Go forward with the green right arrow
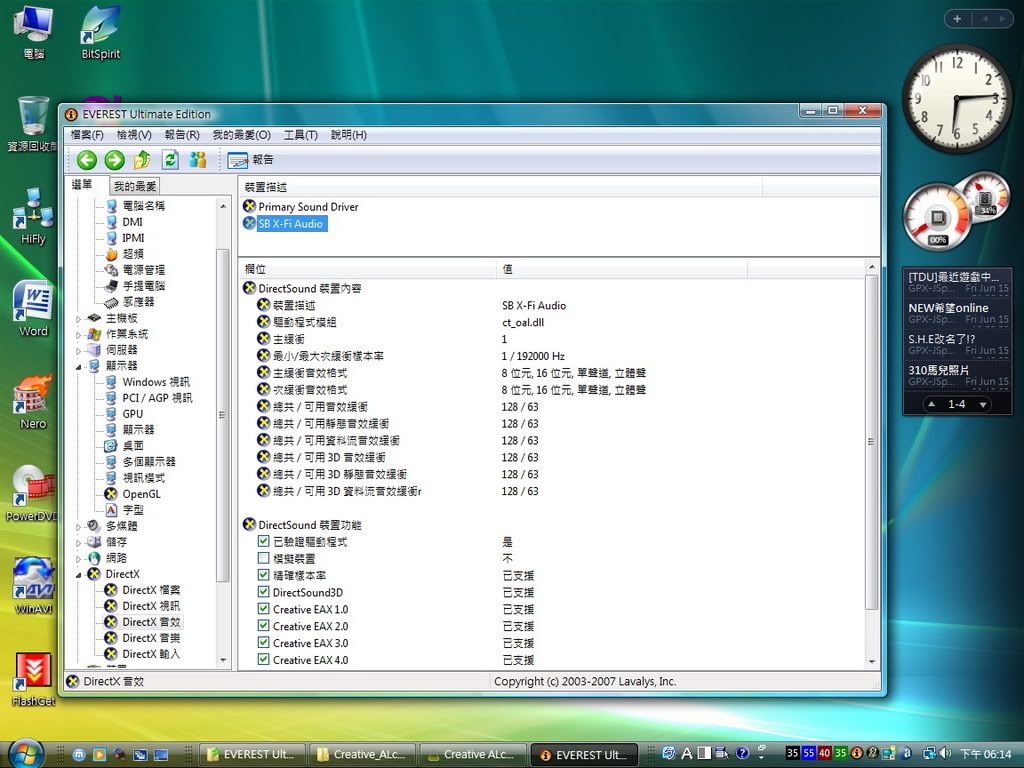1024x768 pixels. pos(114,159)
